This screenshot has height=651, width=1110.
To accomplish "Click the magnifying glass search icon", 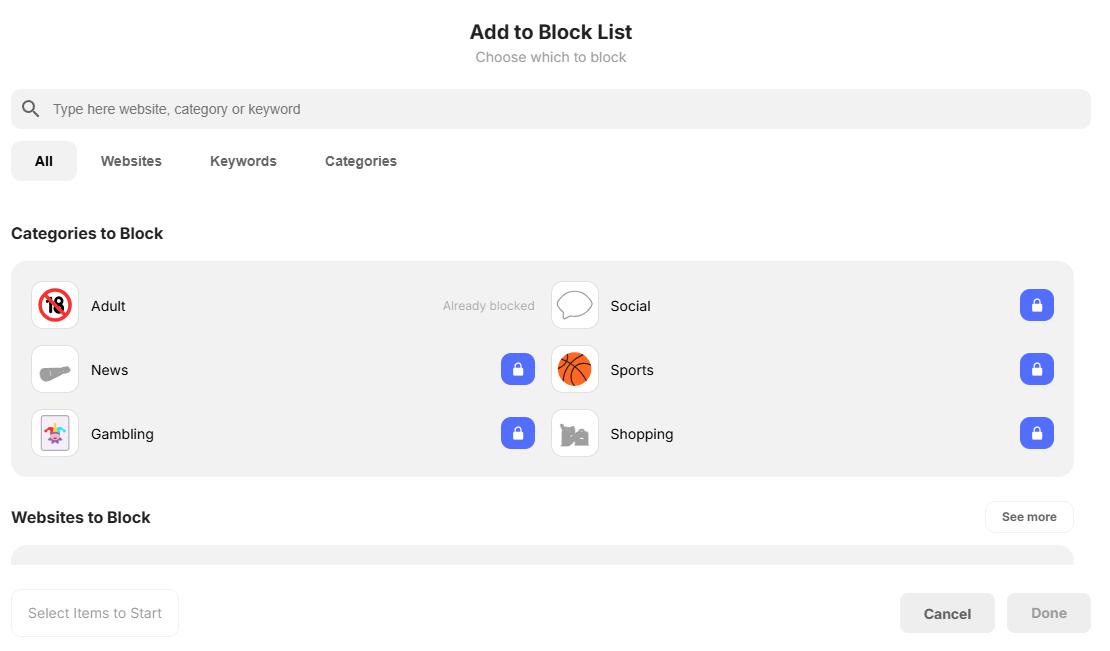I will click(x=30, y=108).
